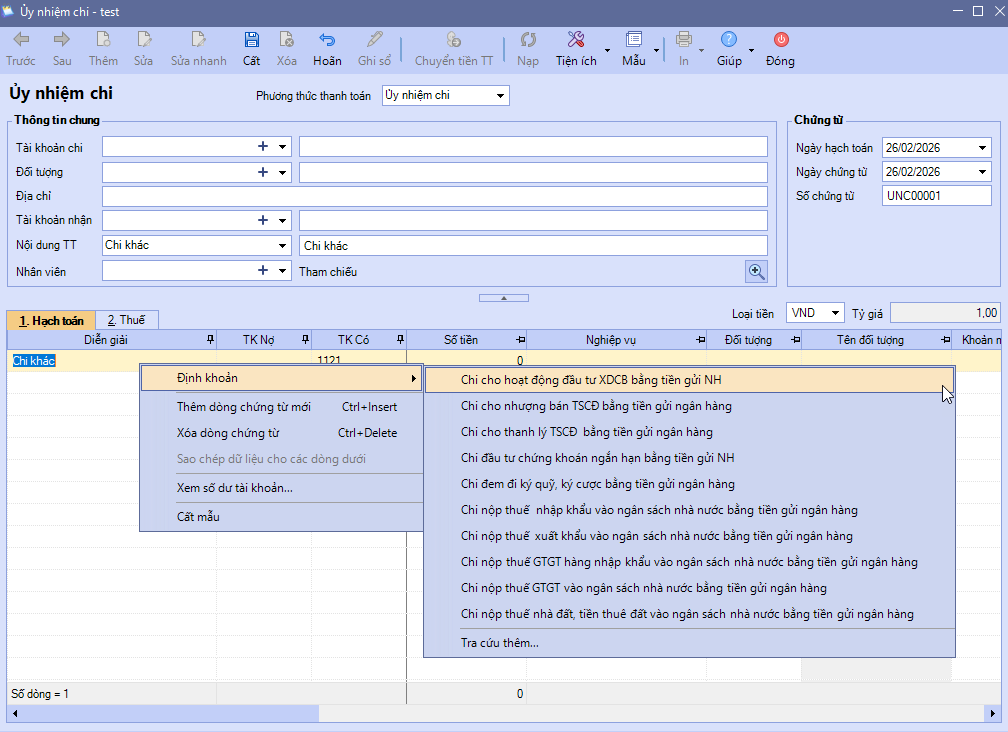Image resolution: width=1008 pixels, height=732 pixels.
Task: Select Thêm dòng chứng từ mới
Action: (243, 407)
